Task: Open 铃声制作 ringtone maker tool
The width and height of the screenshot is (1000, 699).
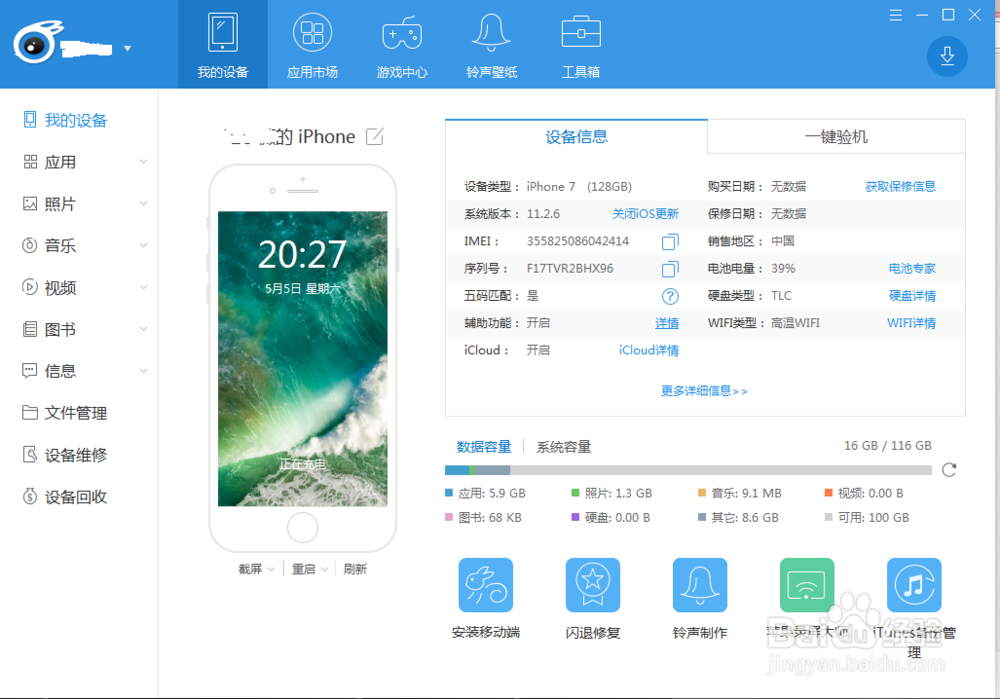Action: click(x=700, y=598)
